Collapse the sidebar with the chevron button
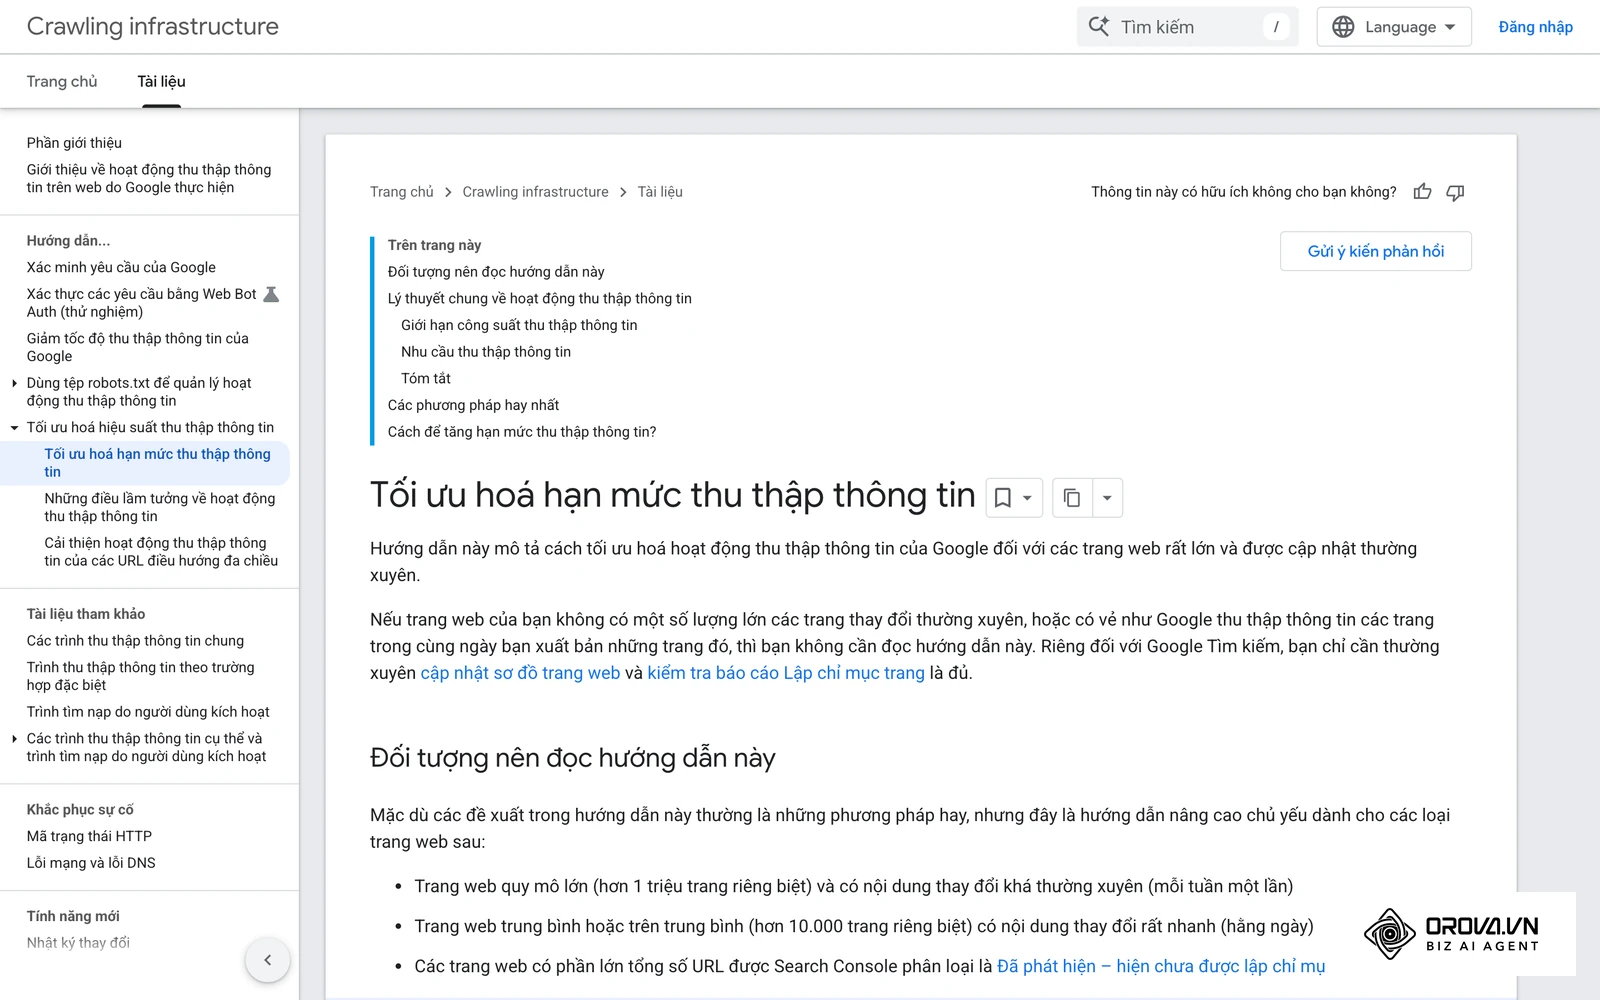Image resolution: width=1600 pixels, height=1000 pixels. pos(267,960)
